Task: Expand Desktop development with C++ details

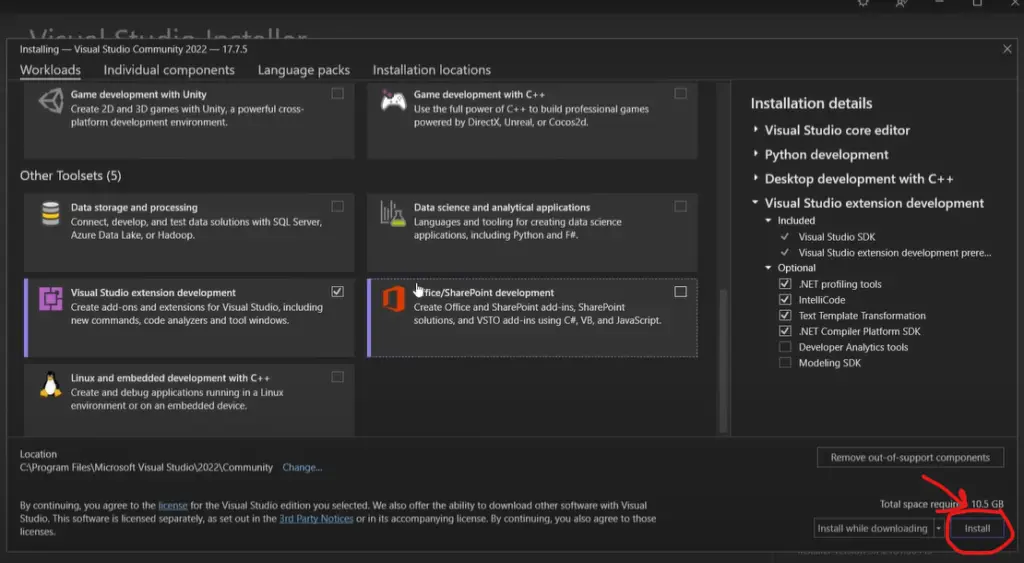Action: [x=756, y=178]
